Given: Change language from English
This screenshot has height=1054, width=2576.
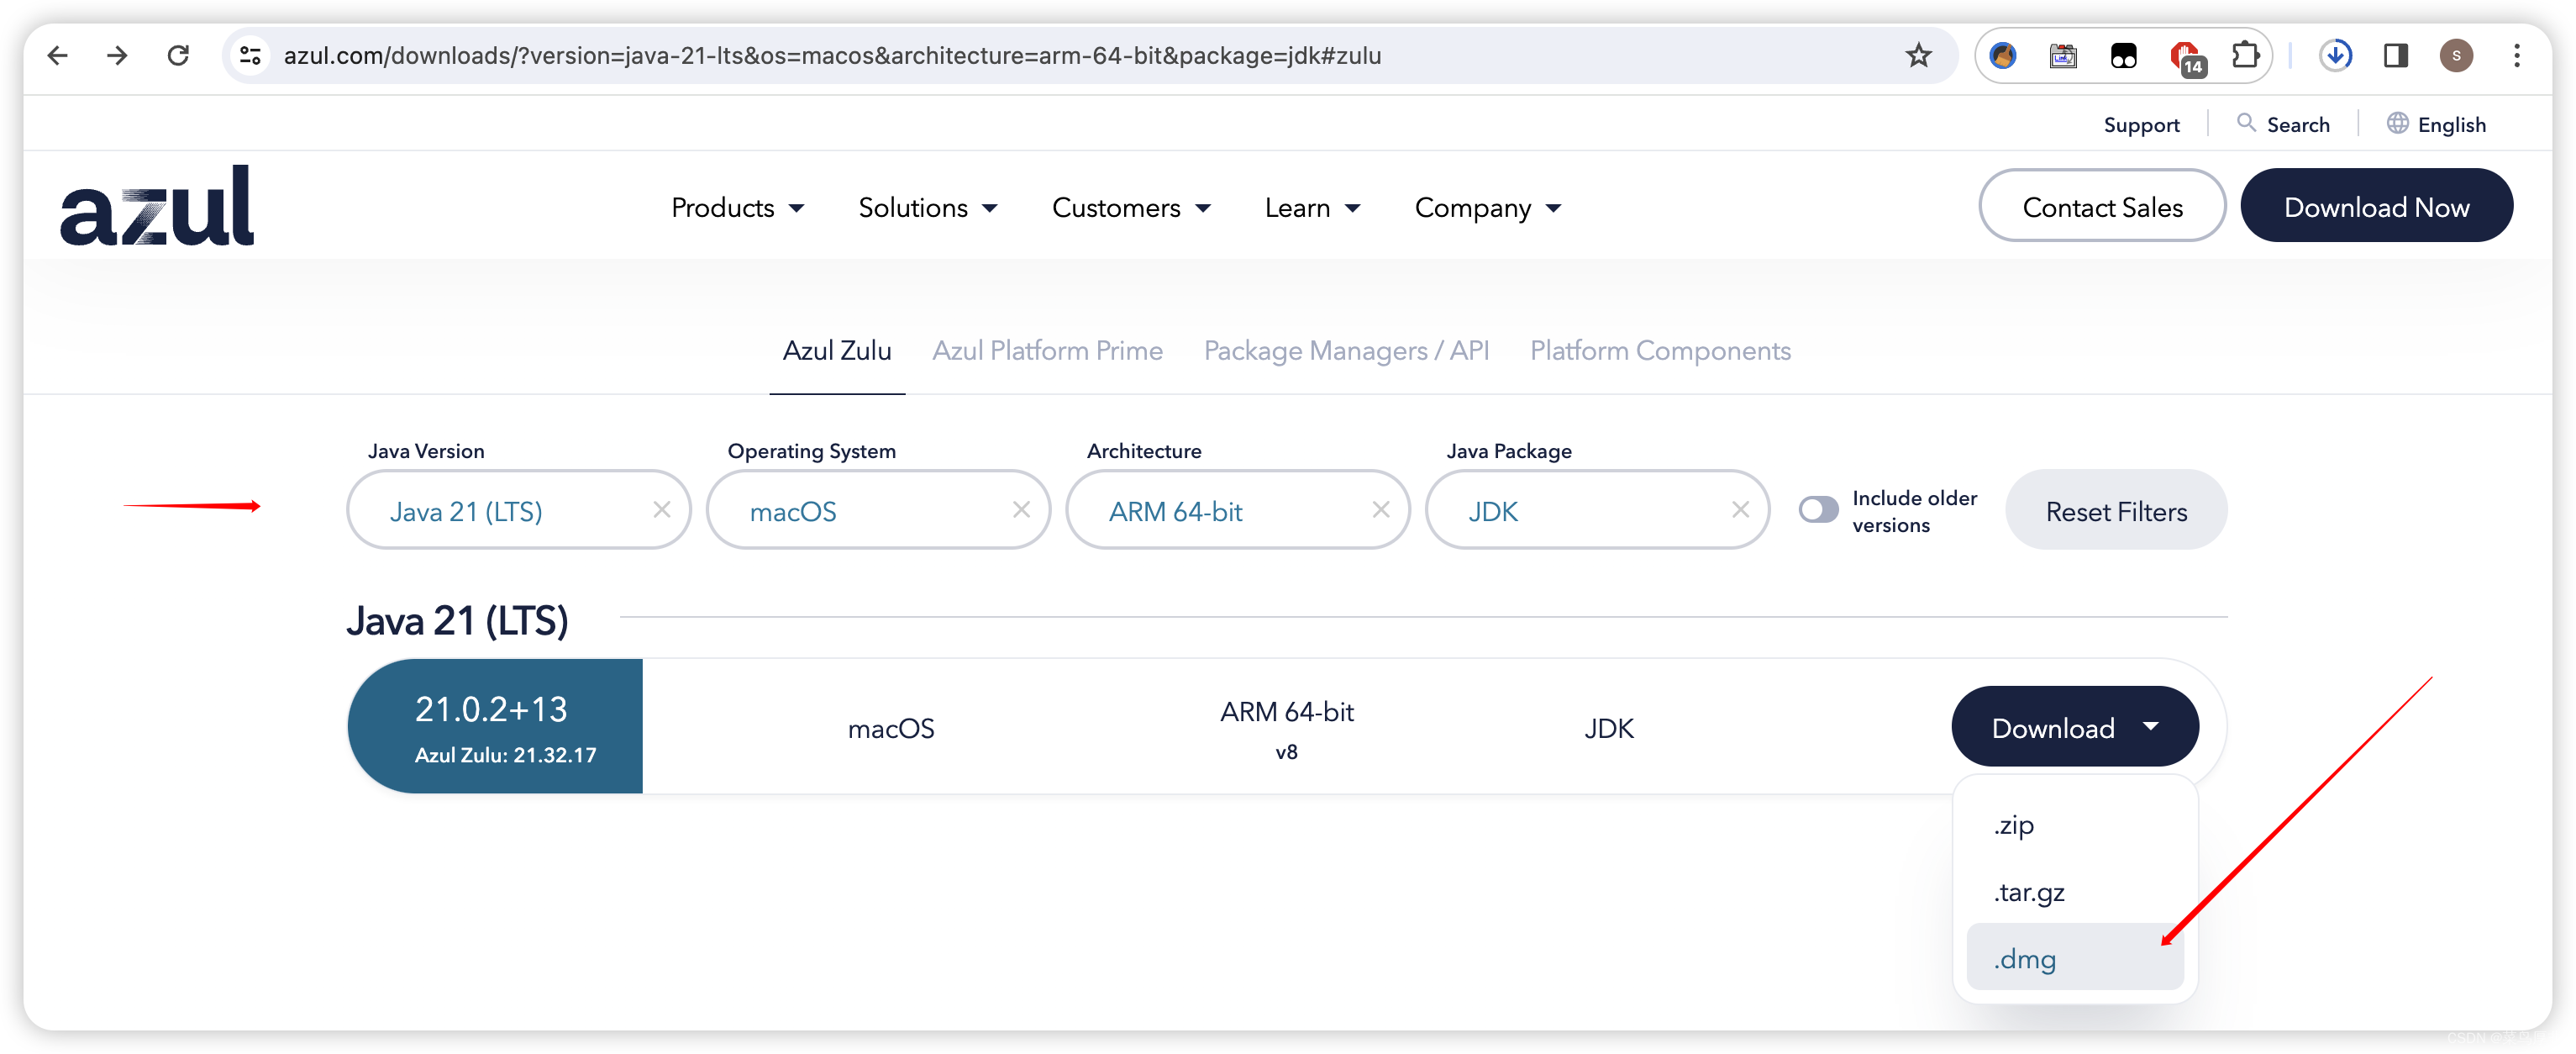Looking at the screenshot, I should 2436,124.
